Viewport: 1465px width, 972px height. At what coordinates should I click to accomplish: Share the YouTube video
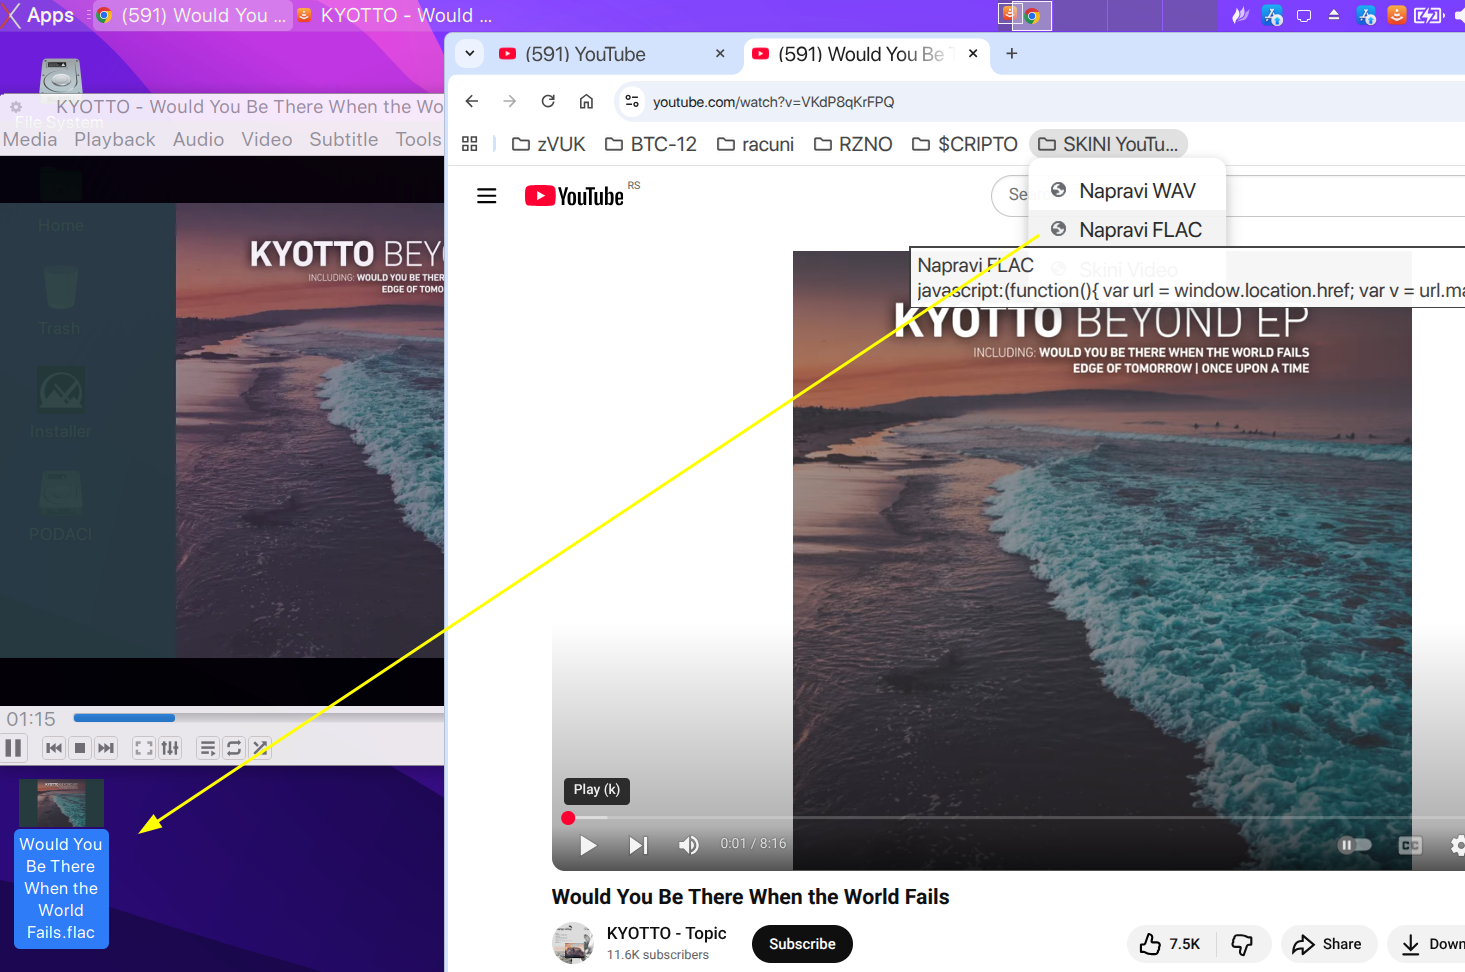[x=1328, y=944]
